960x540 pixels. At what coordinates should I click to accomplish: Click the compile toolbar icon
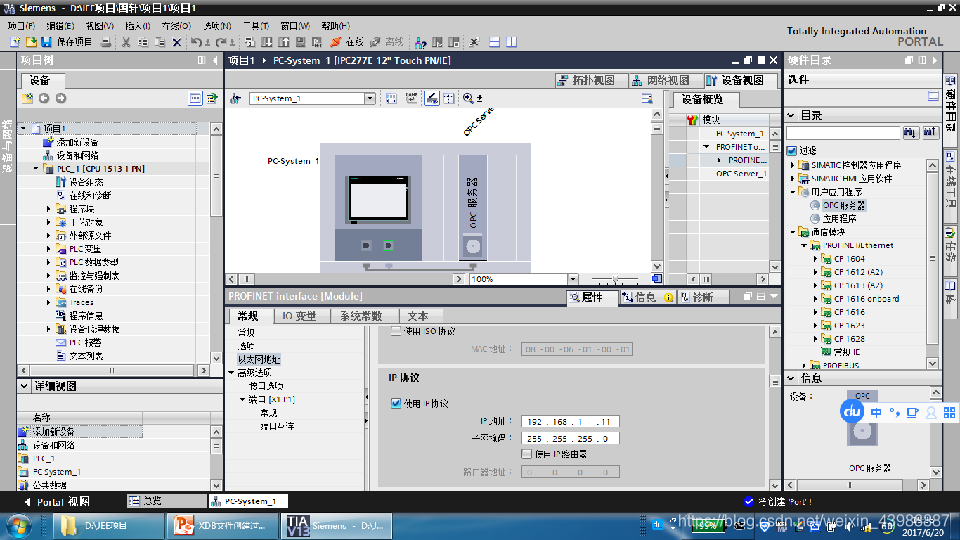click(x=250, y=42)
